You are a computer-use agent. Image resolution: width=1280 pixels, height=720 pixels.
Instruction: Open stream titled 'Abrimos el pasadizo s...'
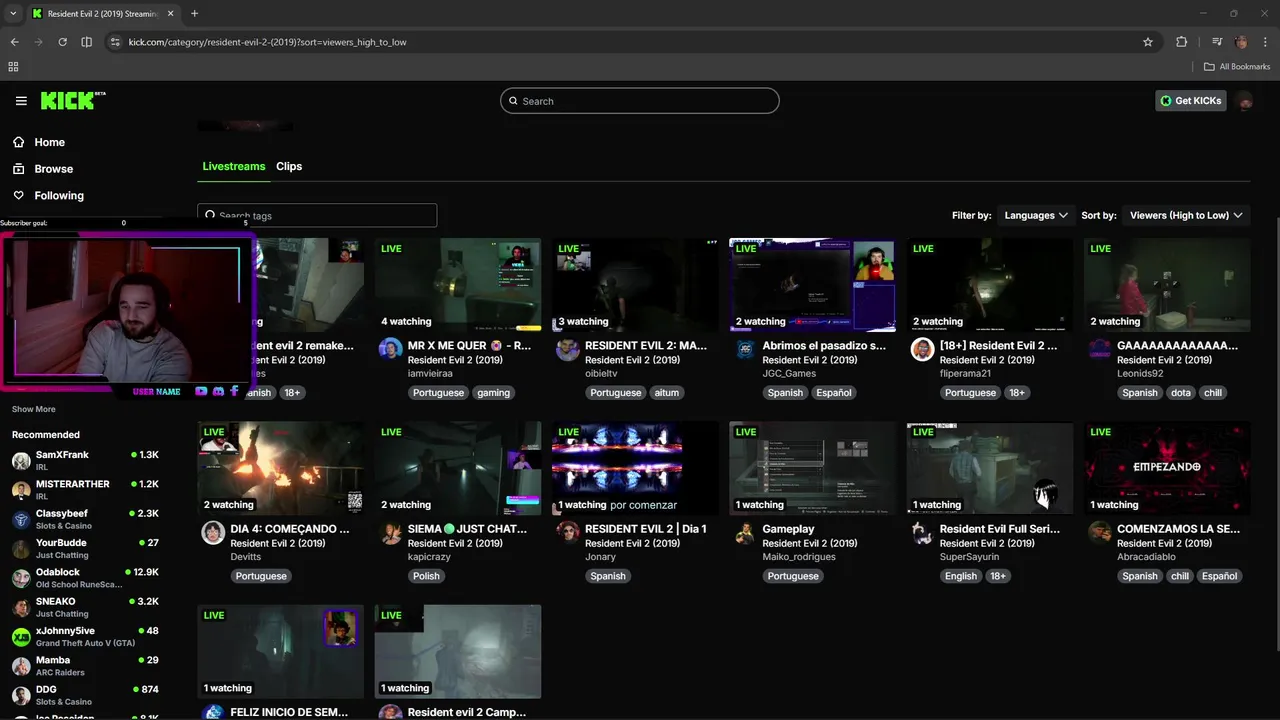(x=824, y=346)
